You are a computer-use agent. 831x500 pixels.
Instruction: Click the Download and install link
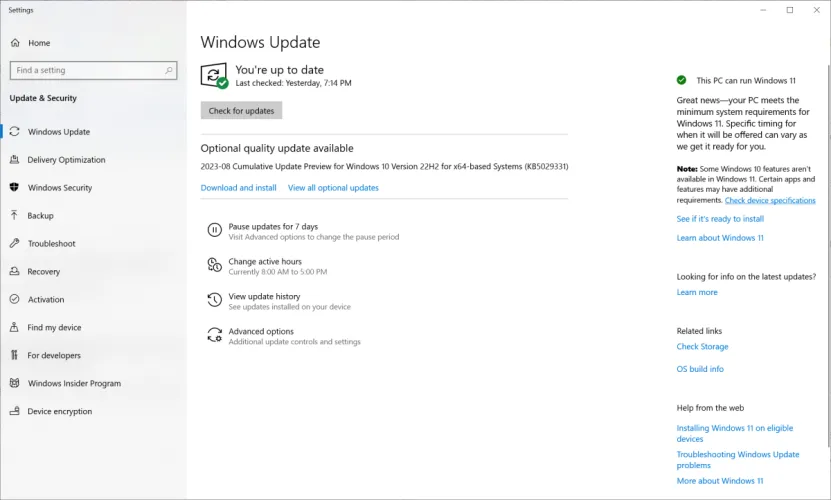[238, 188]
